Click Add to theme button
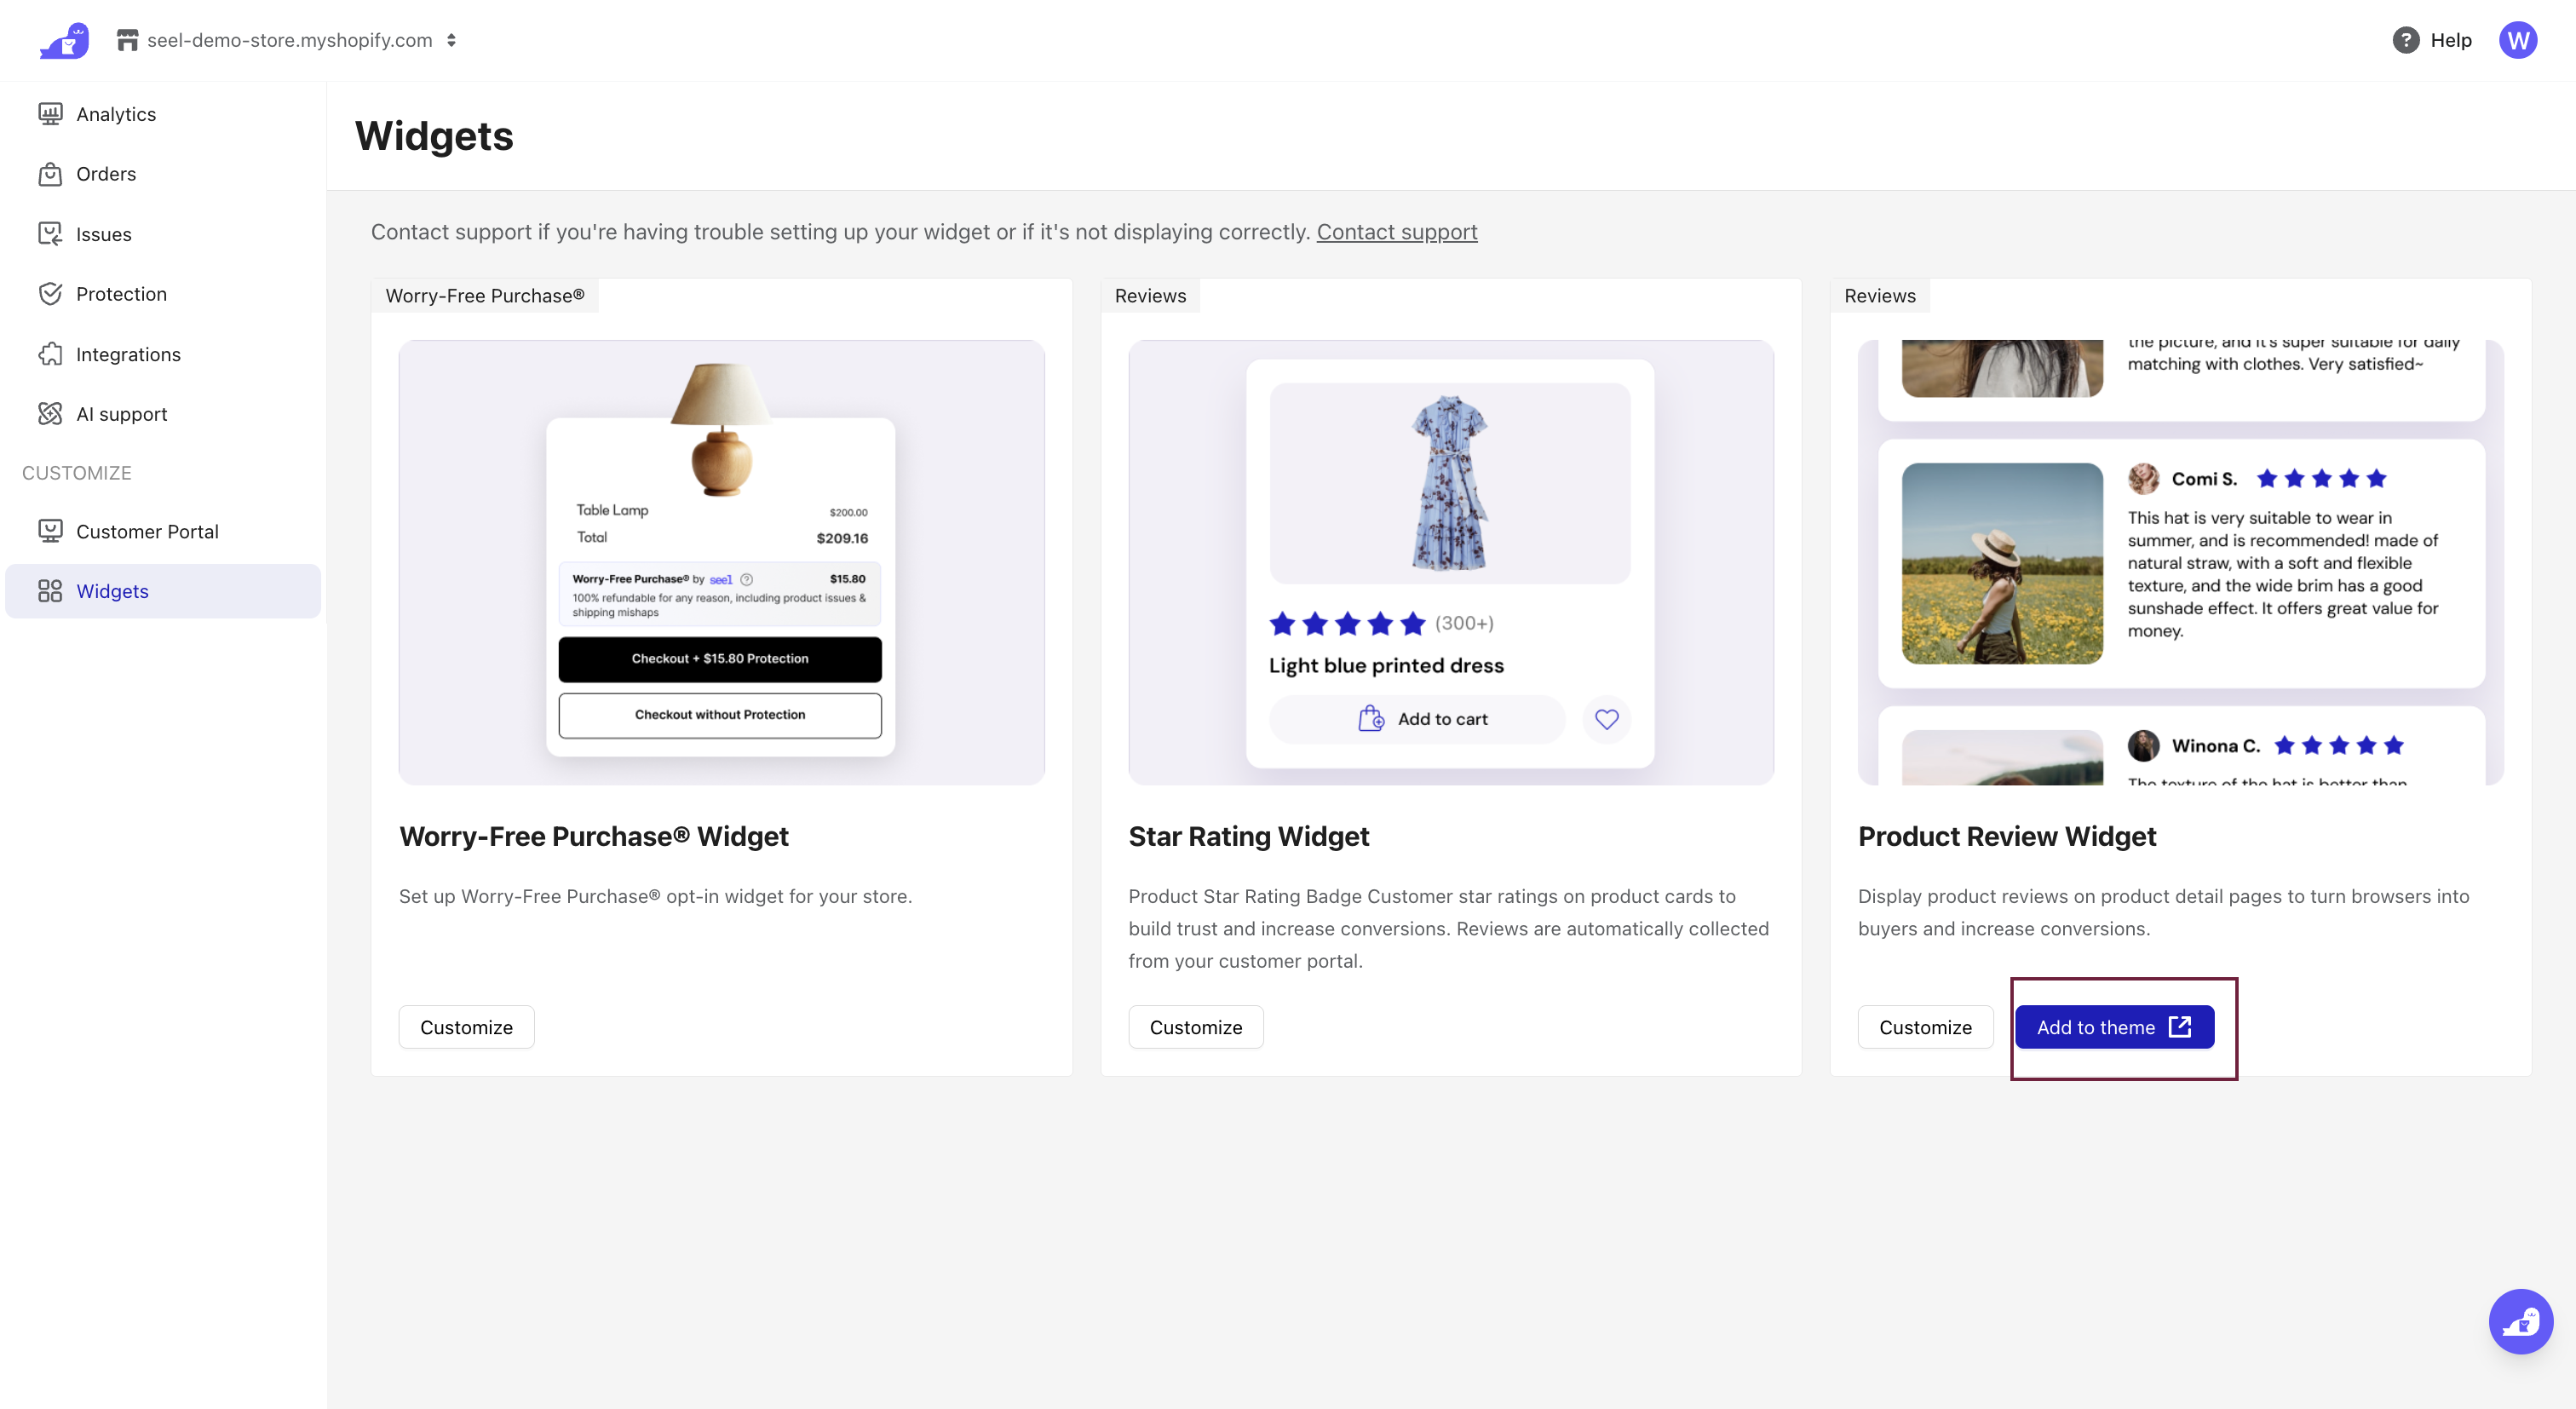 (2113, 1027)
